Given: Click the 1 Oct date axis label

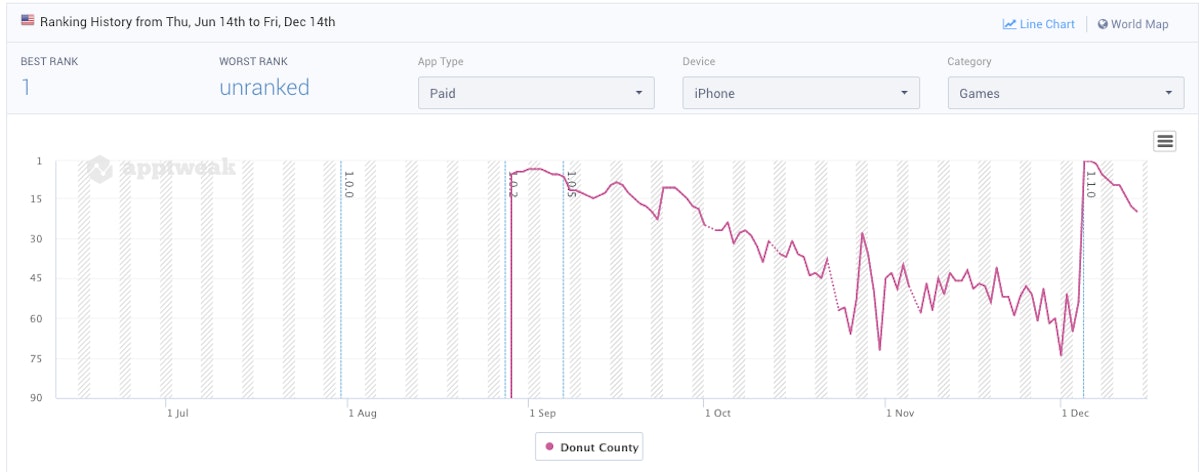Looking at the screenshot, I should coord(717,412).
